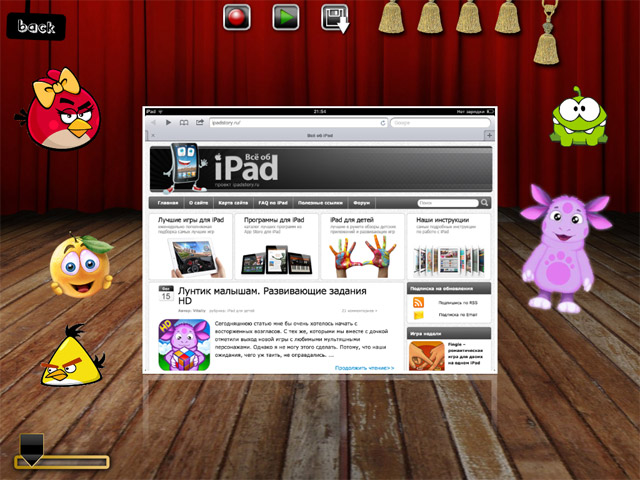Start recording with the red record button

coord(237,17)
